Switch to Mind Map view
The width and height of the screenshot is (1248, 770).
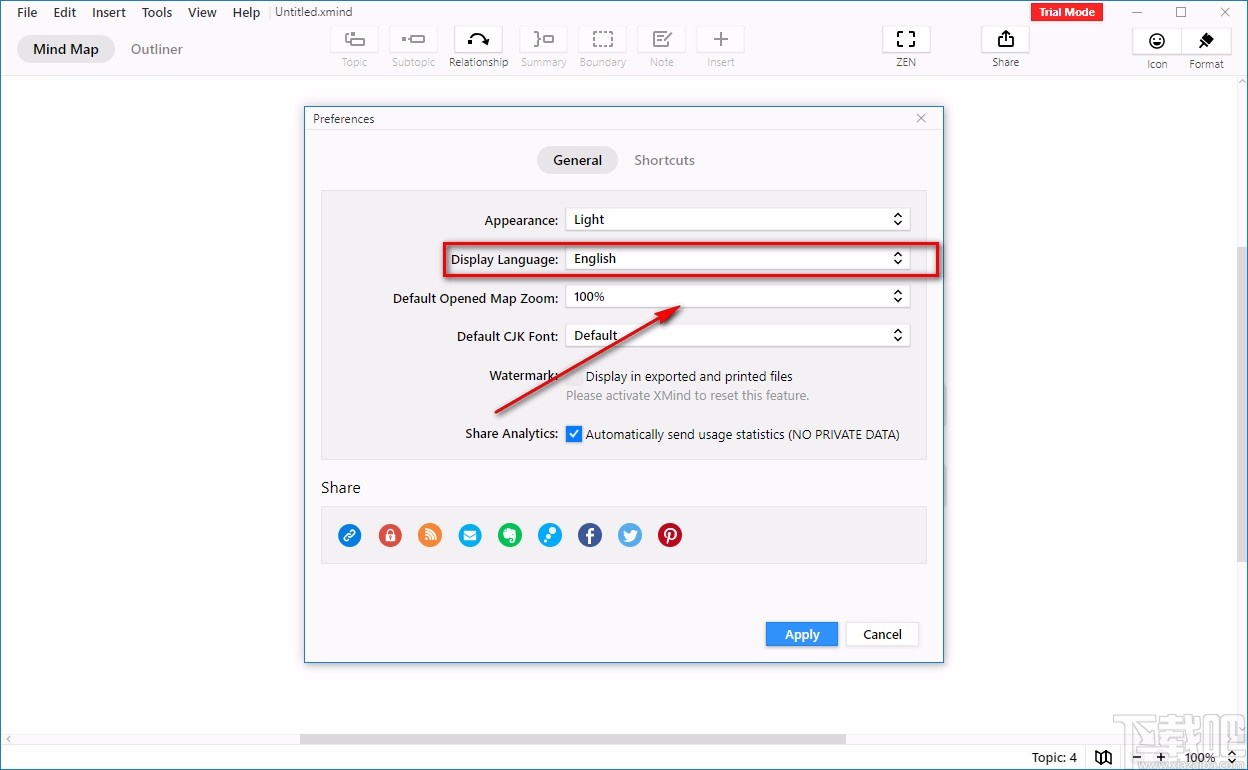pos(66,49)
